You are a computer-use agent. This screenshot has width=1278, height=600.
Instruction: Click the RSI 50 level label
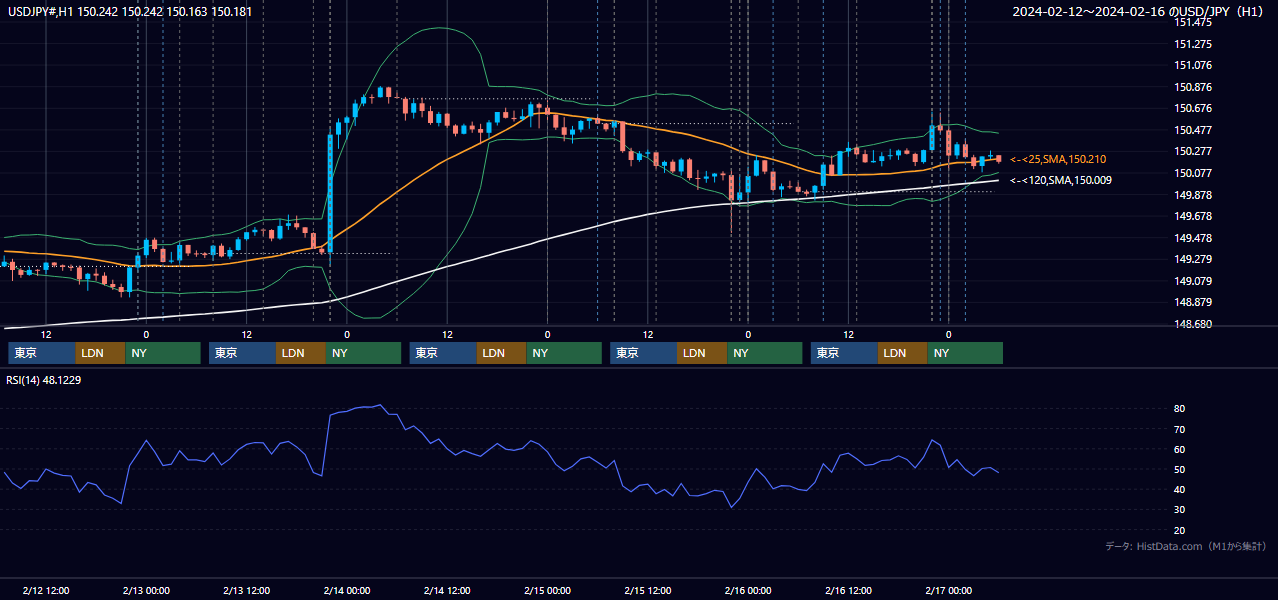click(x=1180, y=469)
